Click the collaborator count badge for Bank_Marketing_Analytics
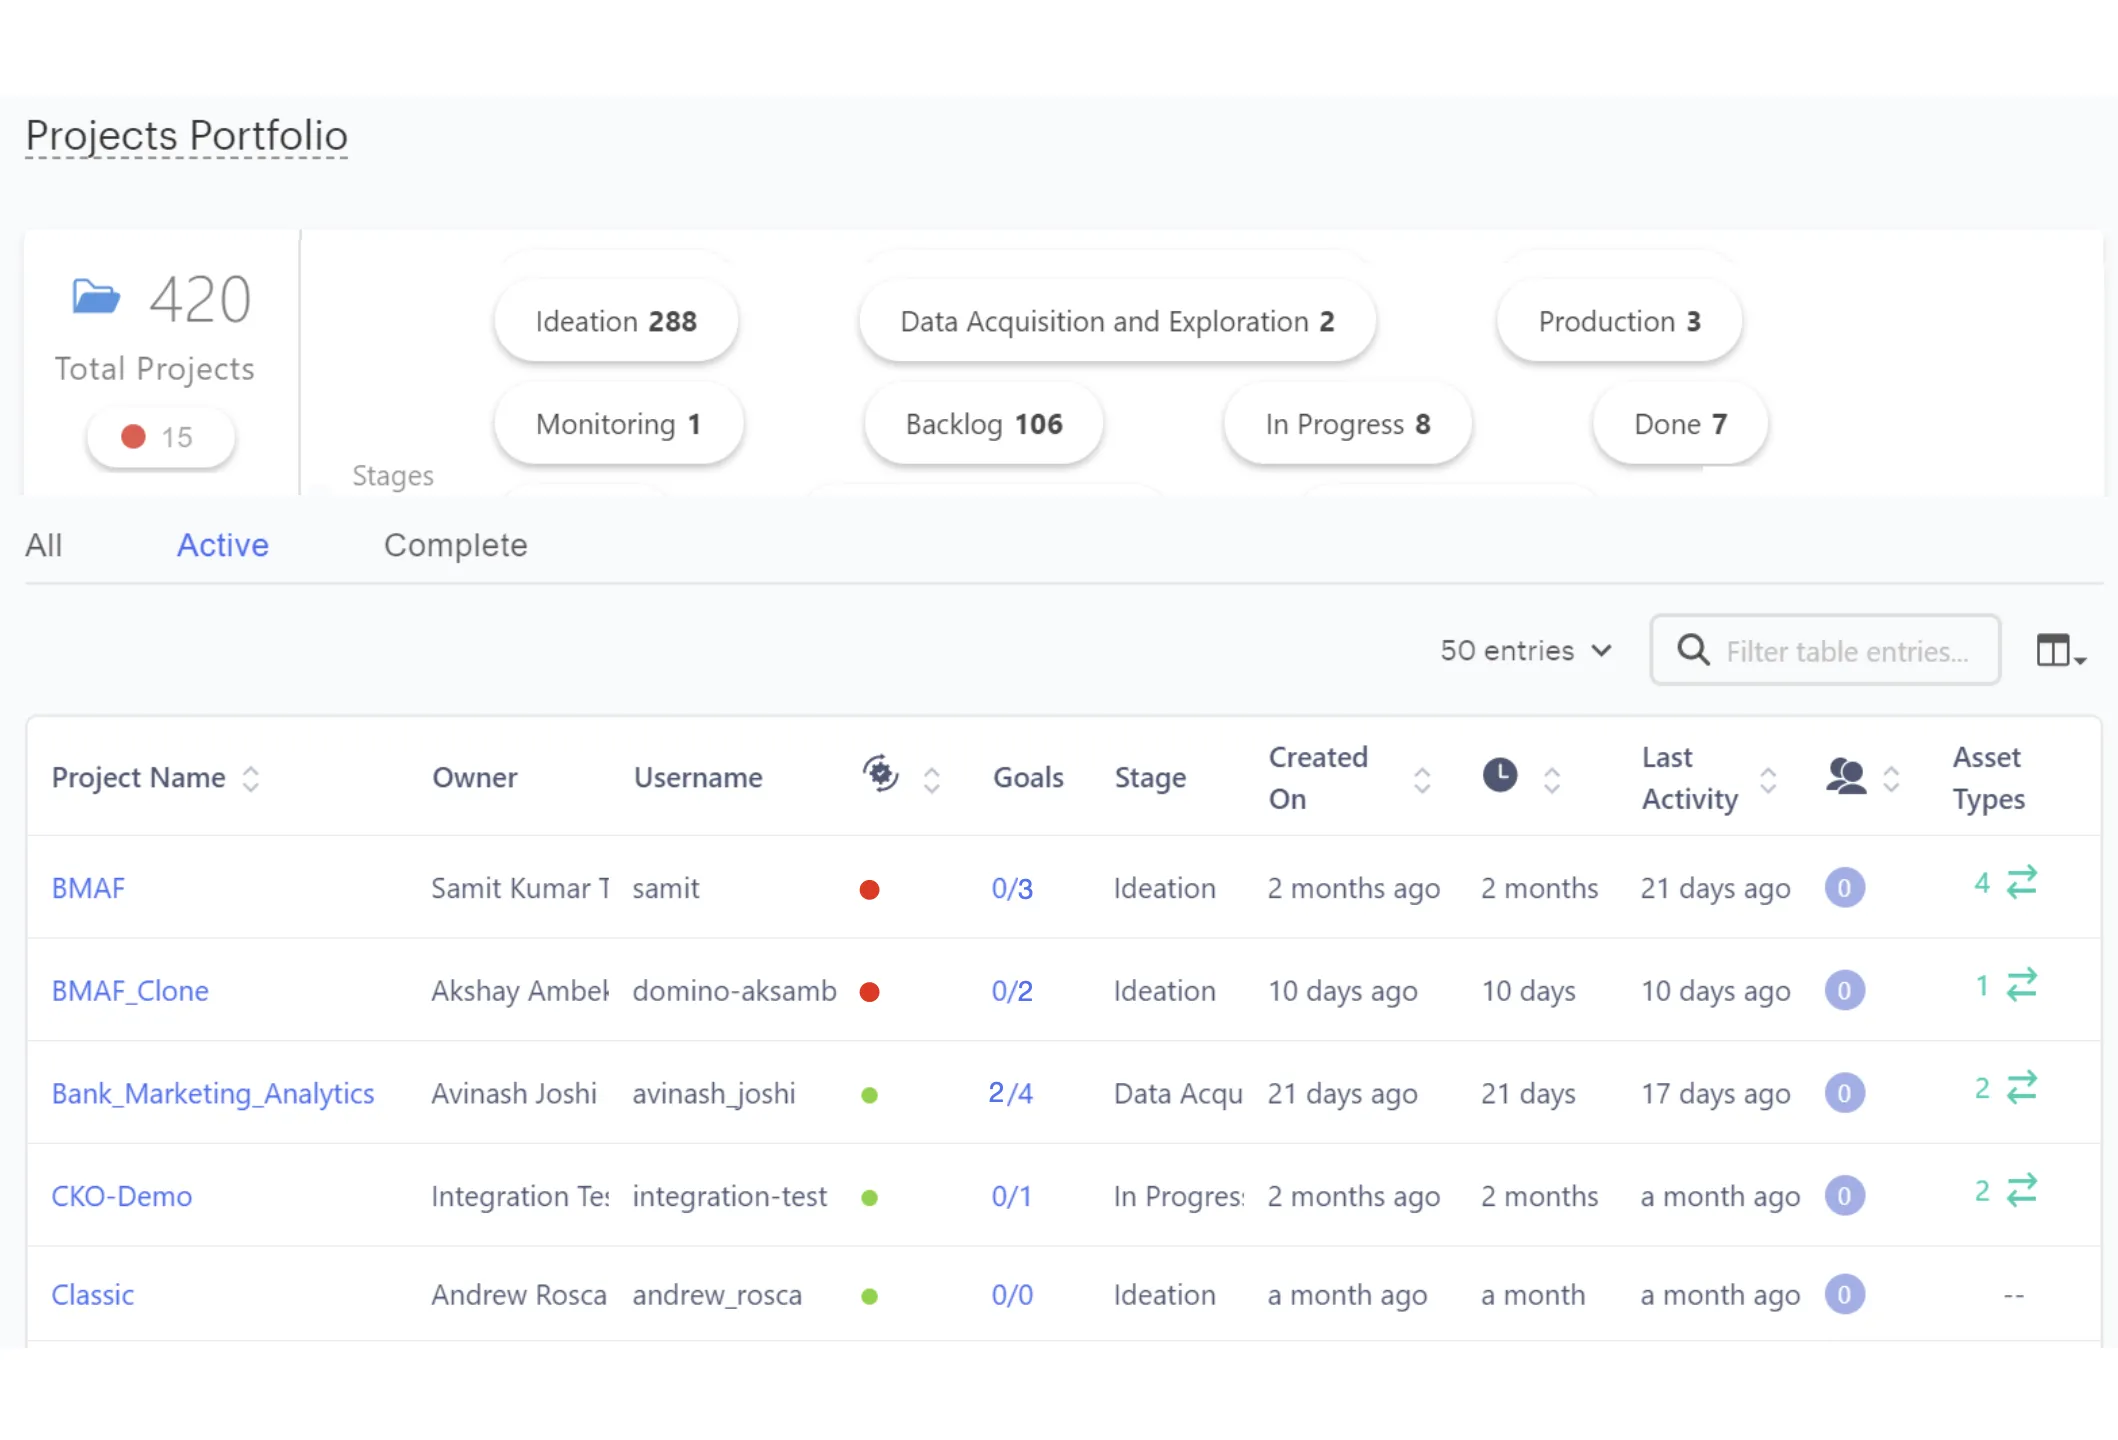 click(1844, 1093)
